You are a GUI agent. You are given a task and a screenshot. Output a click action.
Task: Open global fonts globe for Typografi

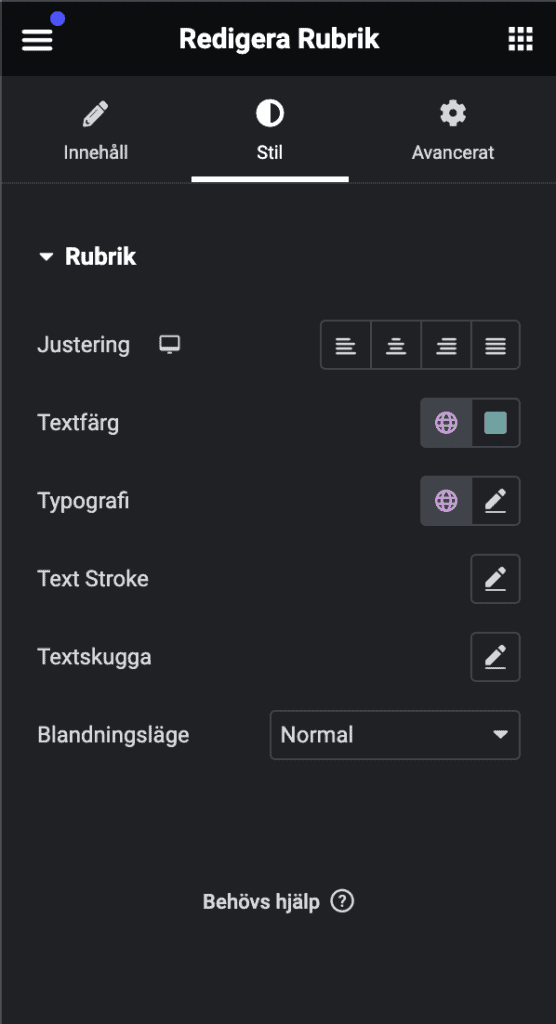point(446,501)
